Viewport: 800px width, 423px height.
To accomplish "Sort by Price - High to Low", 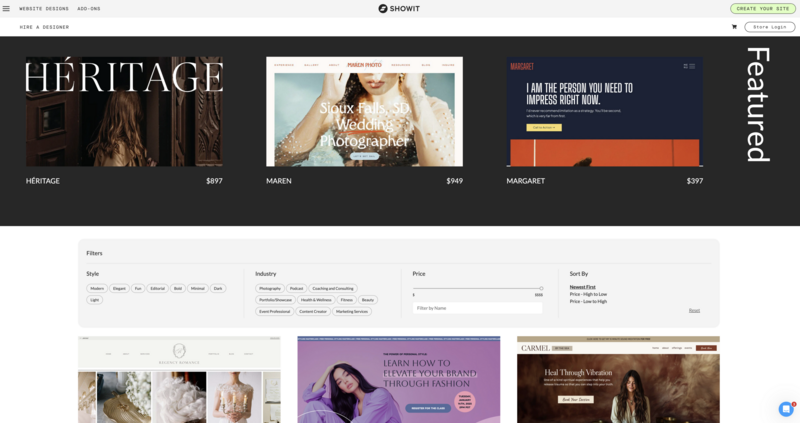I will coord(588,294).
